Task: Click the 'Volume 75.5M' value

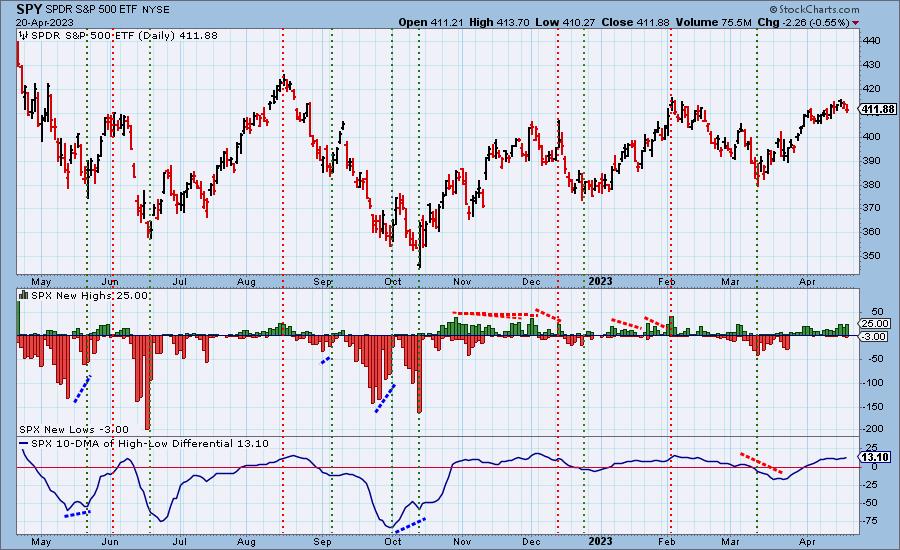Action: point(713,22)
